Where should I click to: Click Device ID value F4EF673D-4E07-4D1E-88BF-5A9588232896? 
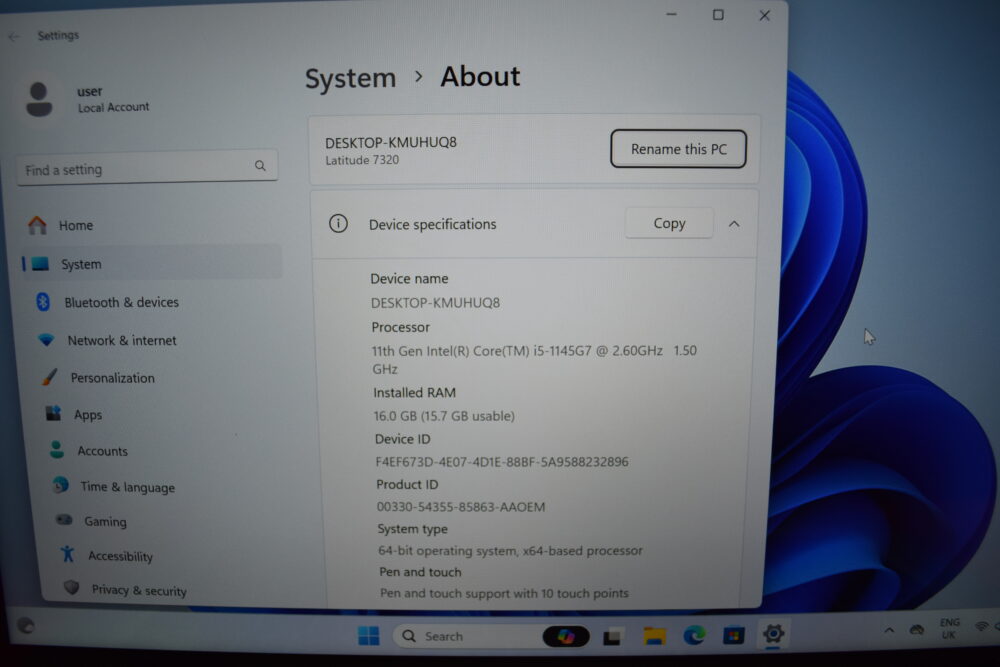(x=502, y=461)
